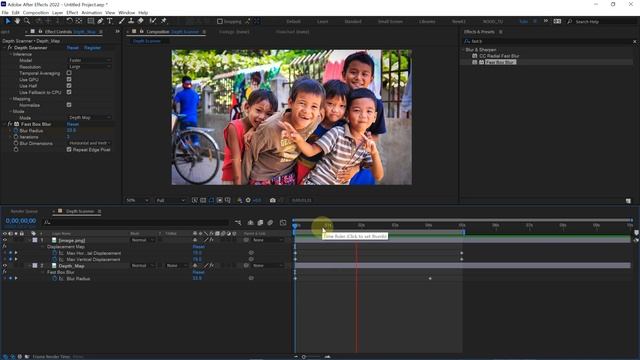Toggle the Normalize checkbox

tap(69, 105)
